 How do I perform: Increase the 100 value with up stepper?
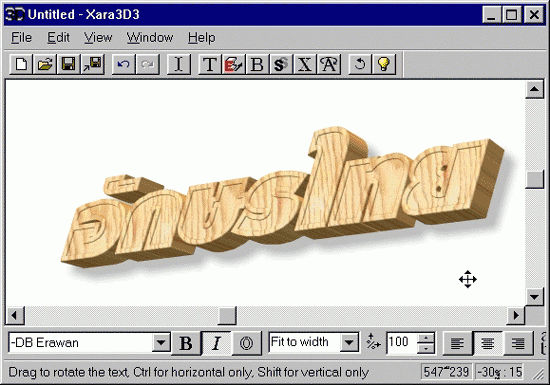tap(425, 338)
